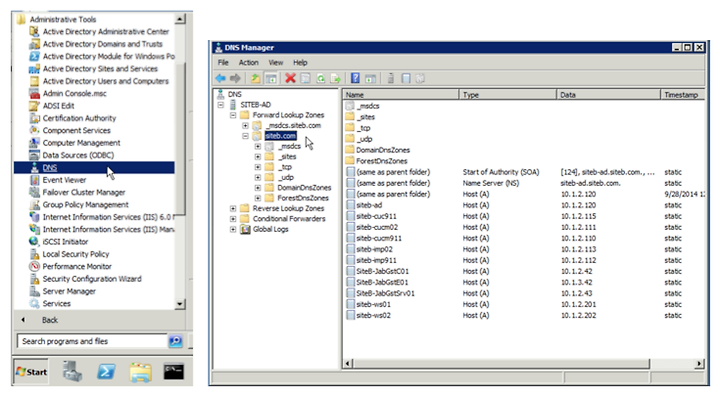This screenshot has width=720, height=398.
Task: Select the siteb-ws02 host record
Action: pos(373,315)
